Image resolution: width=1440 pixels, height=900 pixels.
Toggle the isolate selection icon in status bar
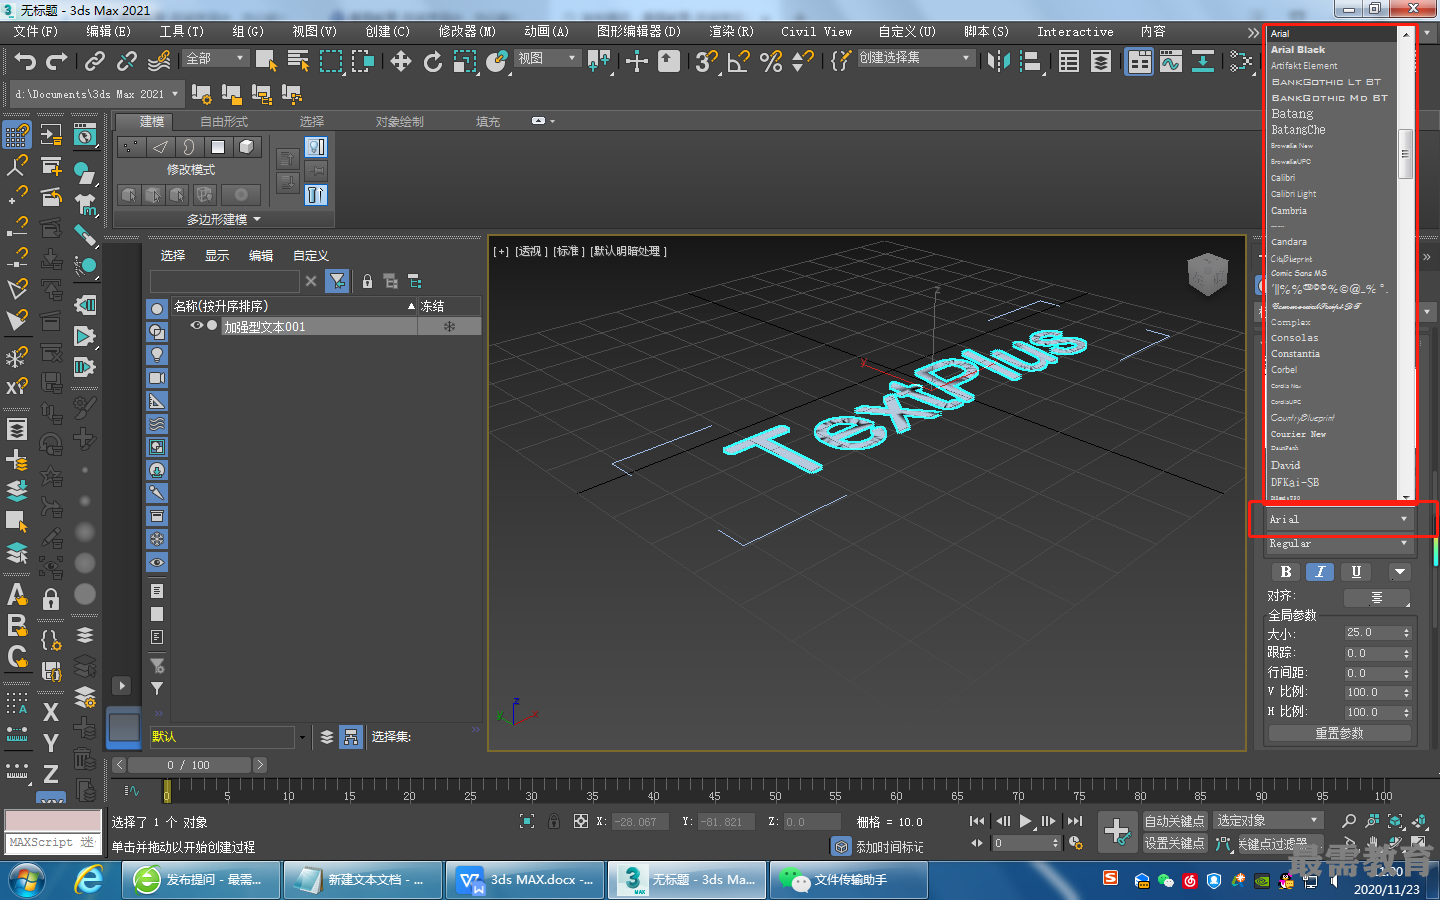pos(527,821)
